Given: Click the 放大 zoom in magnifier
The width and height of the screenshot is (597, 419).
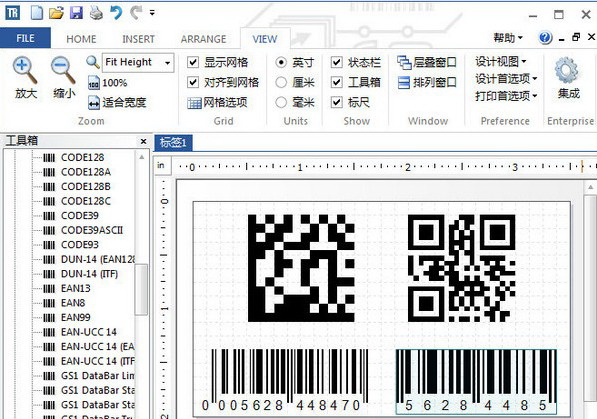Looking at the screenshot, I should point(25,77).
